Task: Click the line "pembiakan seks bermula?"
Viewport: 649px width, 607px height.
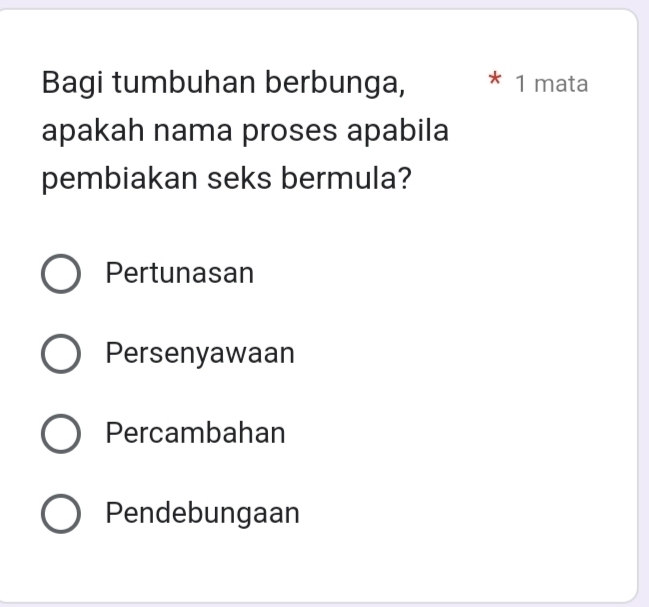Action: [x=229, y=180]
